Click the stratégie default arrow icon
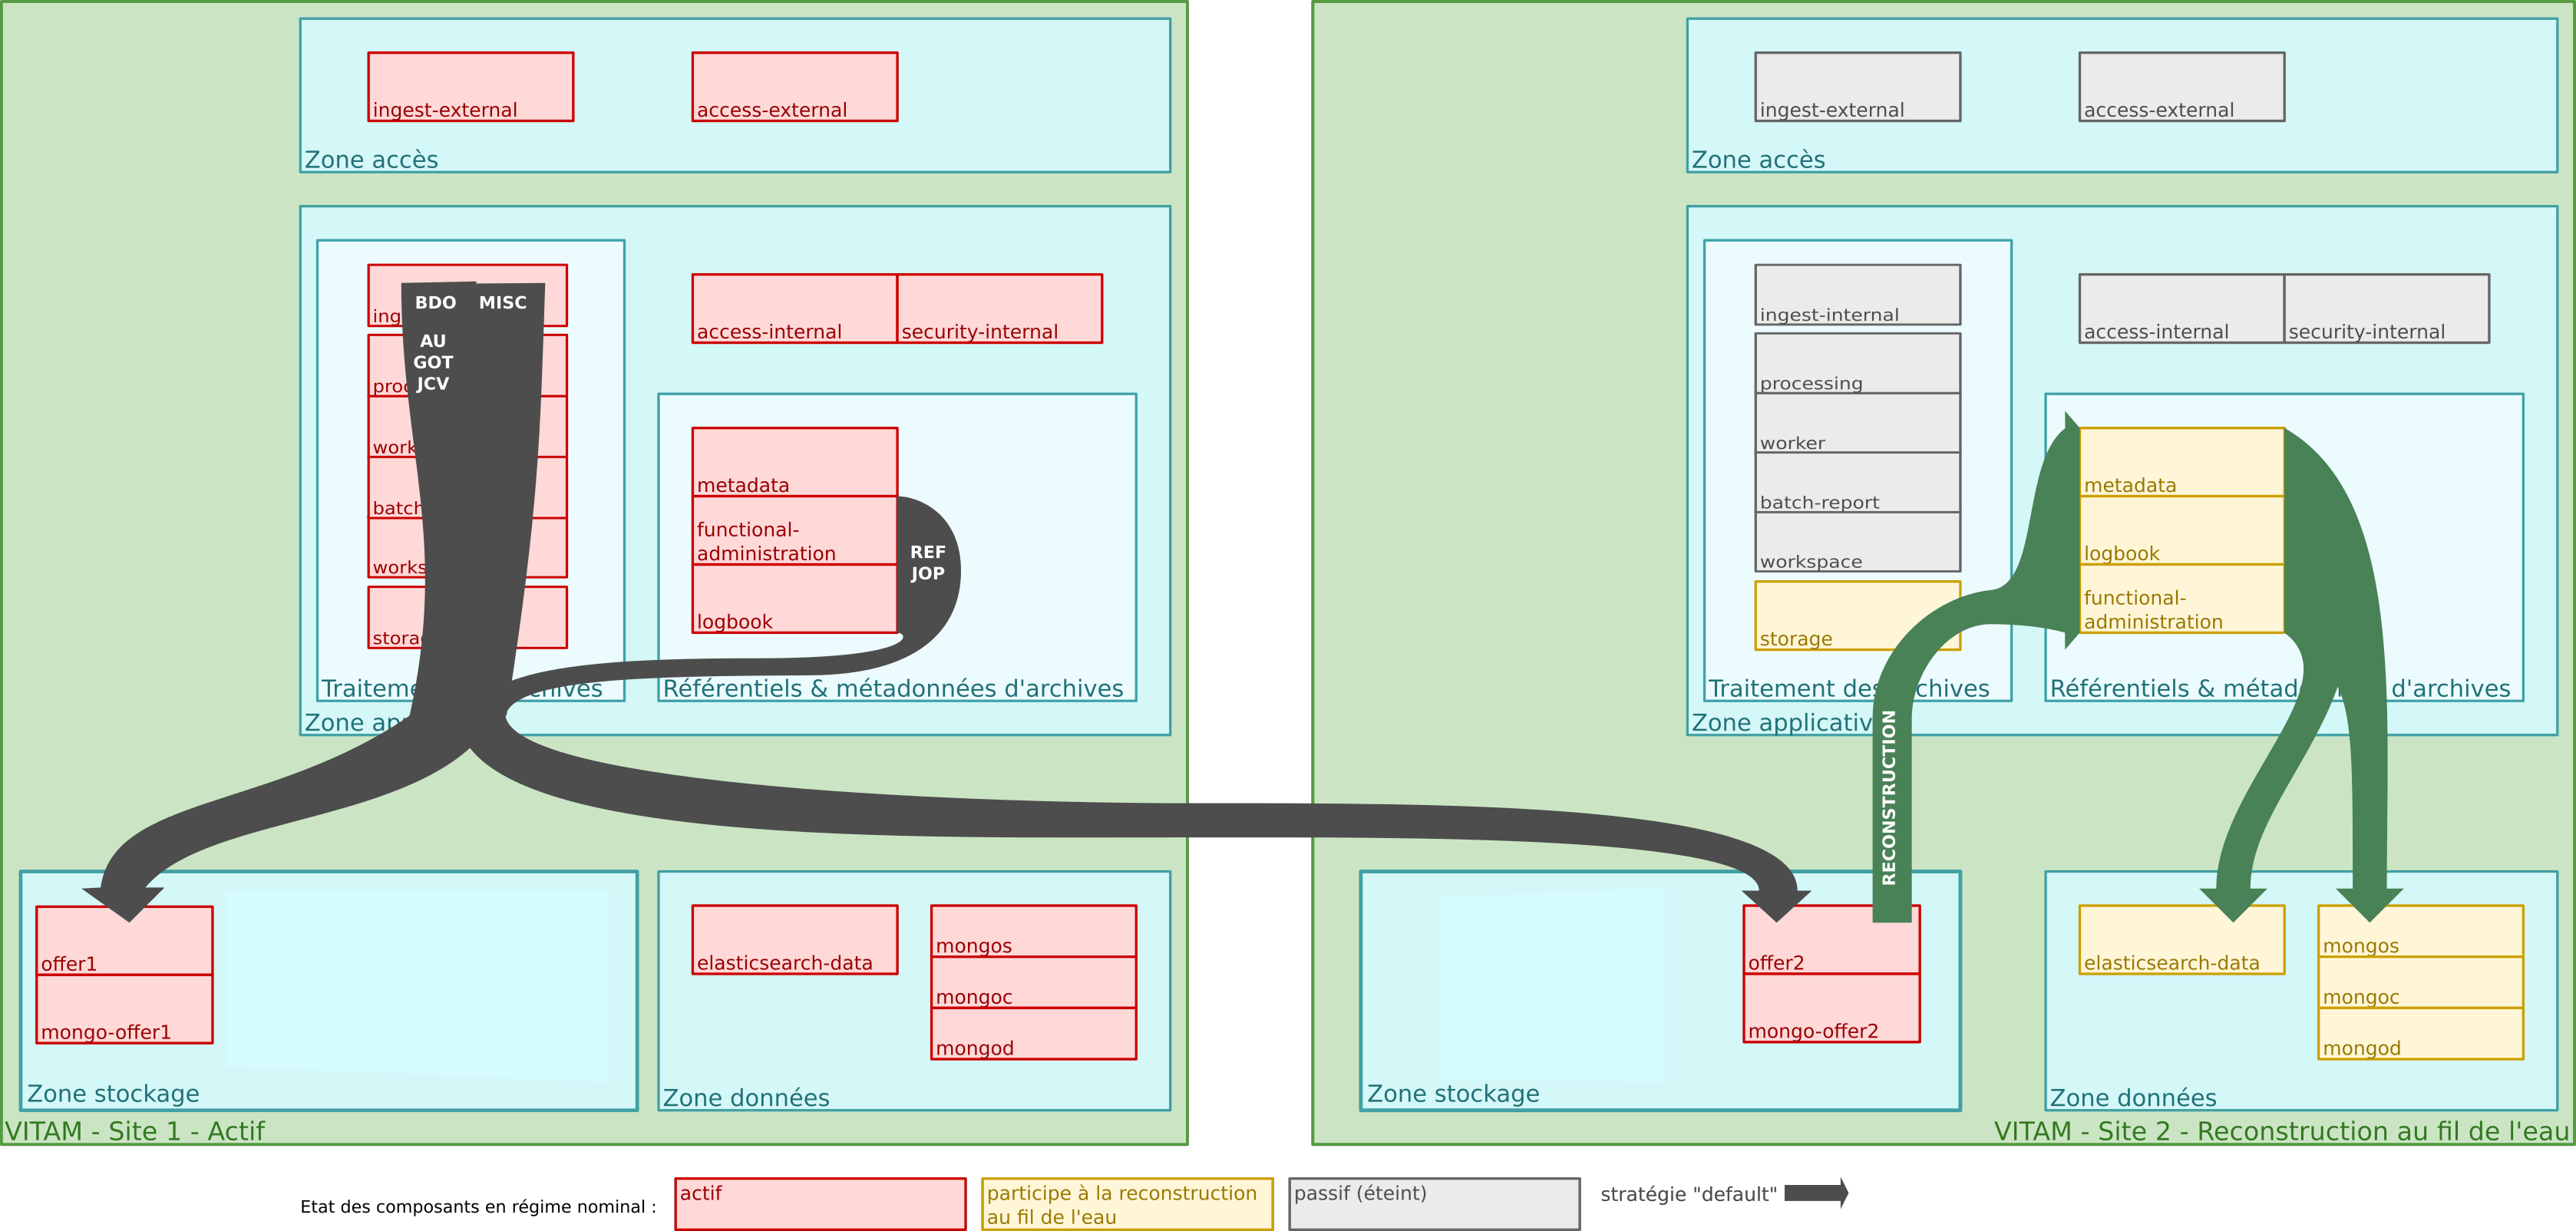The image size is (2576, 1231). pos(1815,1192)
